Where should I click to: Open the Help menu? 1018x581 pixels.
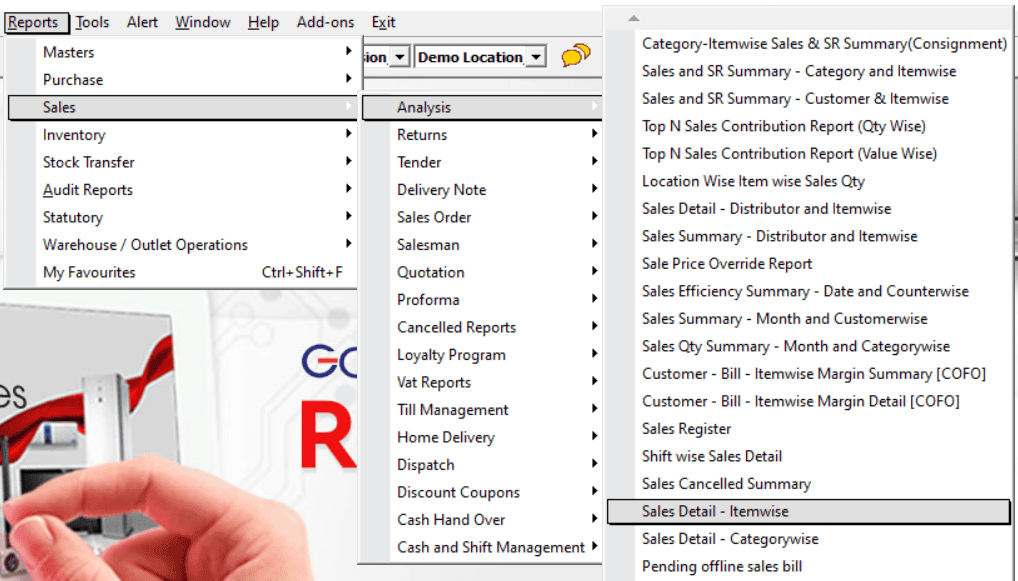pyautogui.click(x=263, y=22)
